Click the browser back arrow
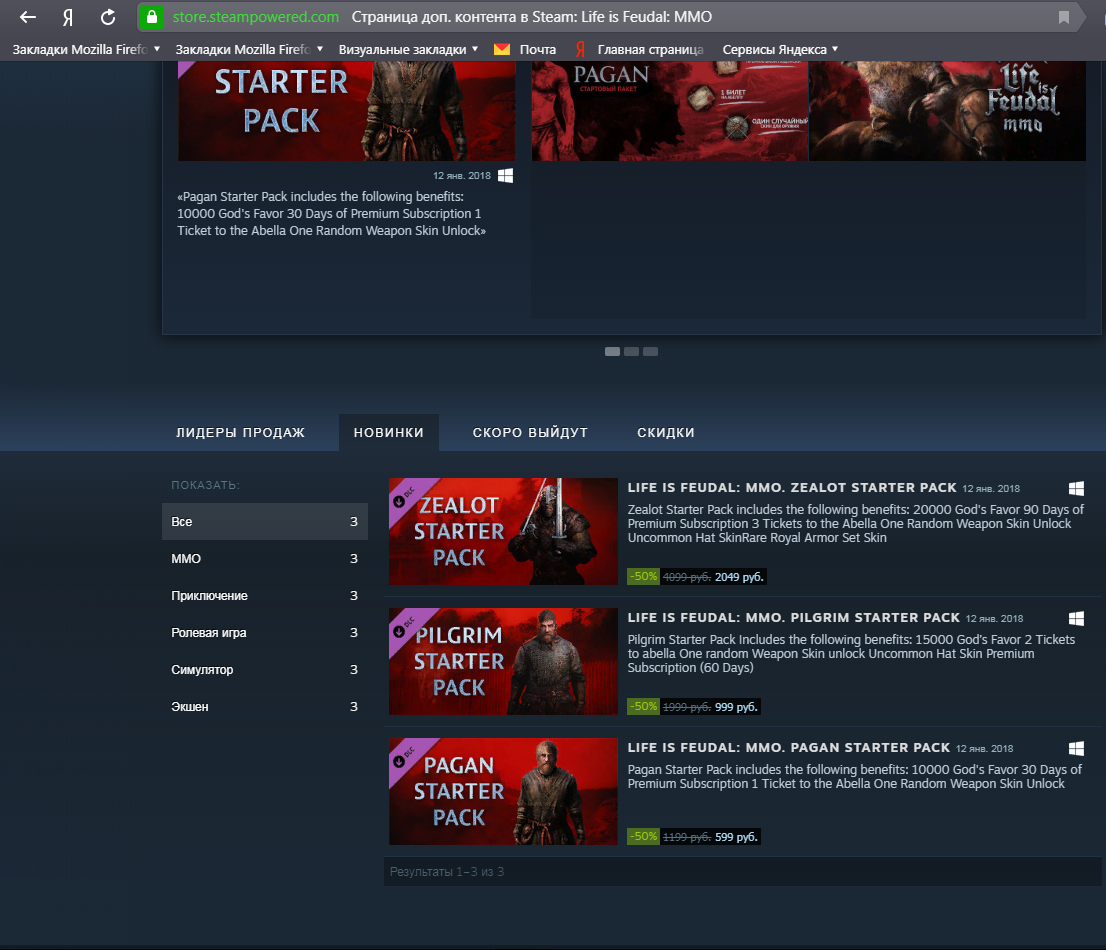The width and height of the screenshot is (1106, 950). pos(28,17)
